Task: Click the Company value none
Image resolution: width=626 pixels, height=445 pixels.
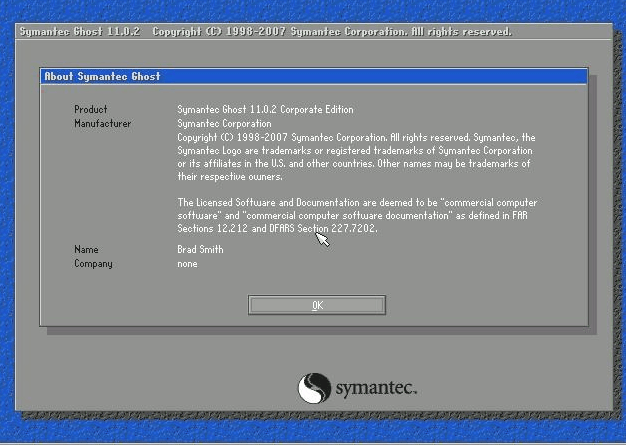Action: tap(187, 263)
